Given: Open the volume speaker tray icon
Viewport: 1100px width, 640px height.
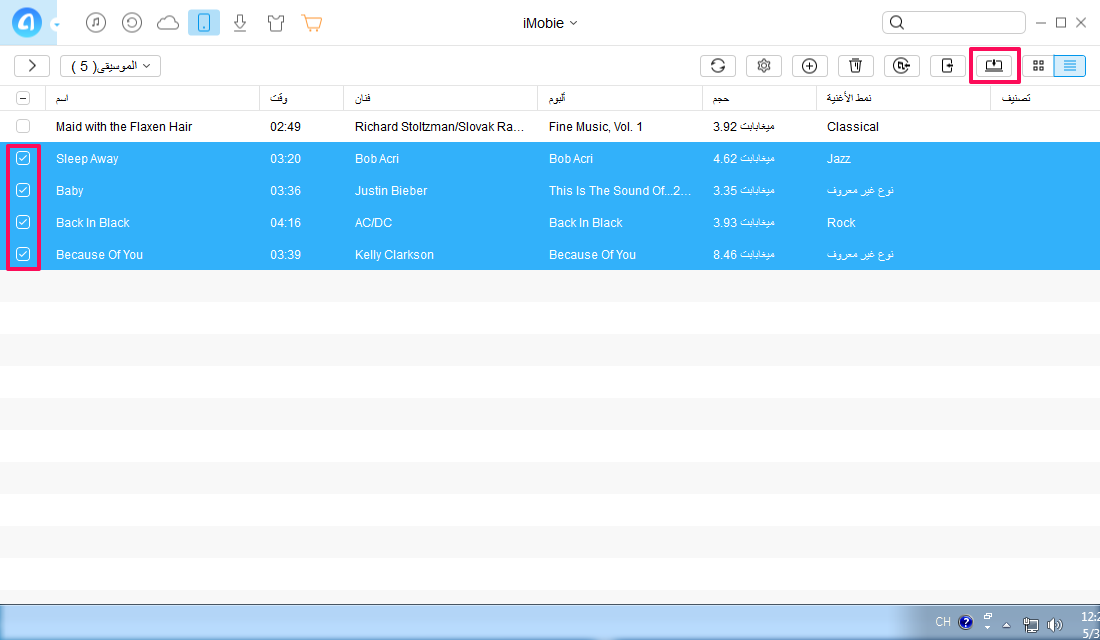Looking at the screenshot, I should [1054, 625].
